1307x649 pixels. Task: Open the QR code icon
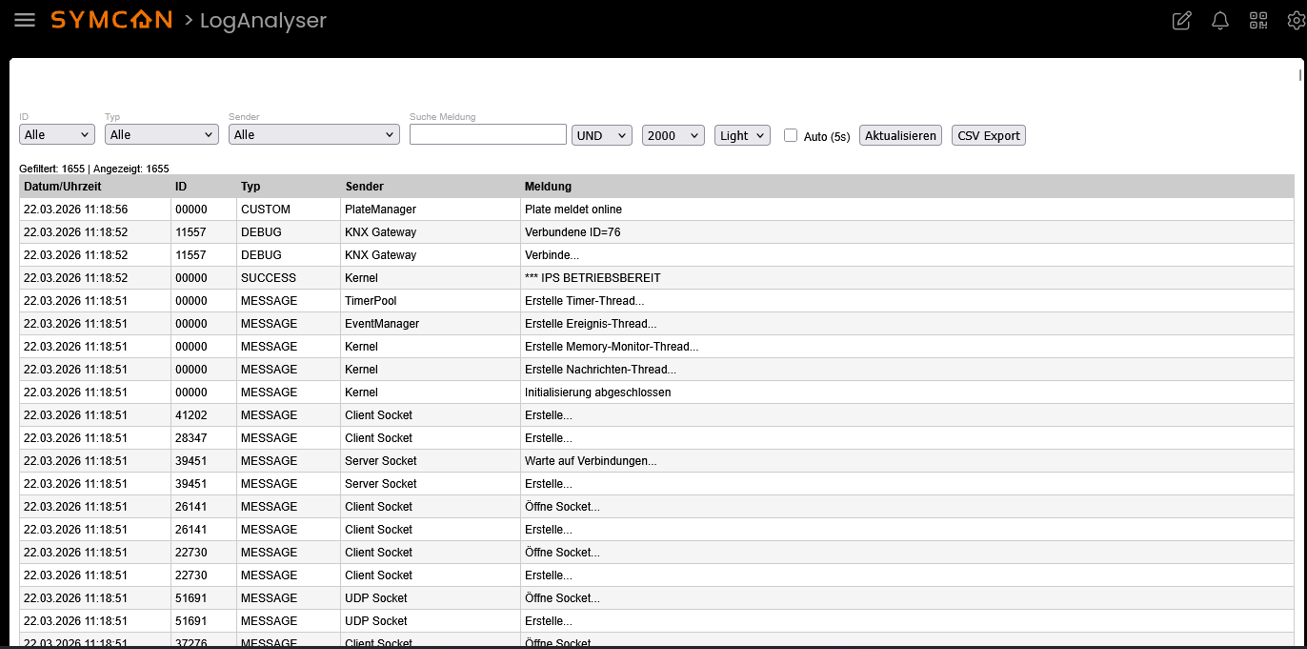[x=1258, y=21]
